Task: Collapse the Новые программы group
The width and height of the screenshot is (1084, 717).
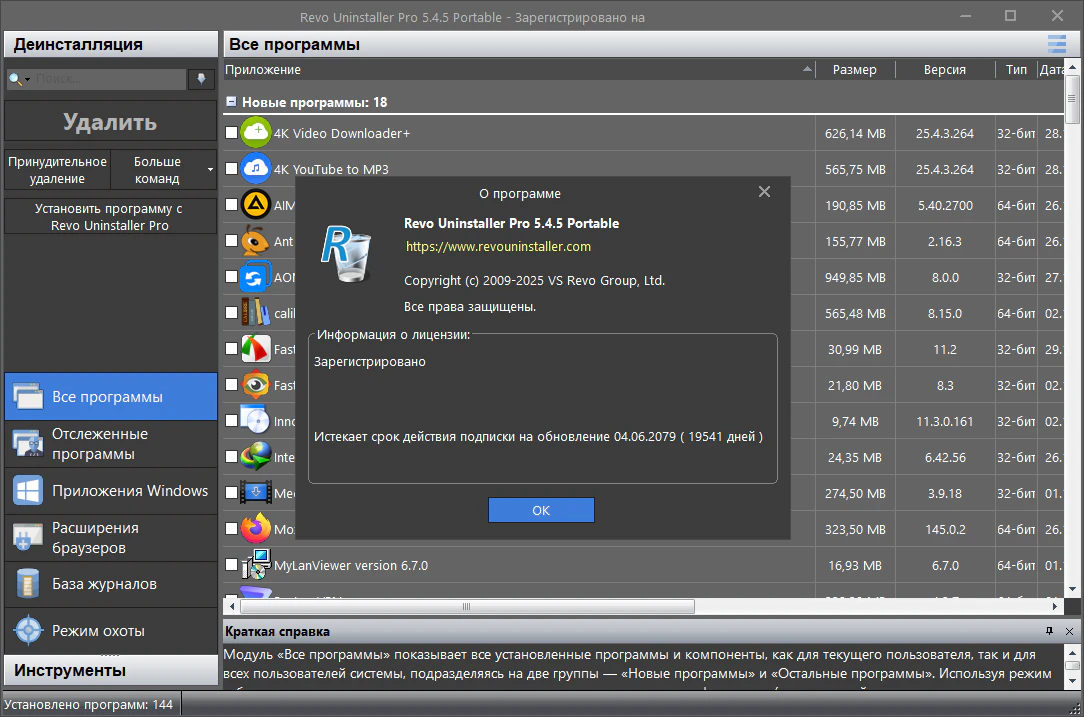Action: [x=231, y=102]
